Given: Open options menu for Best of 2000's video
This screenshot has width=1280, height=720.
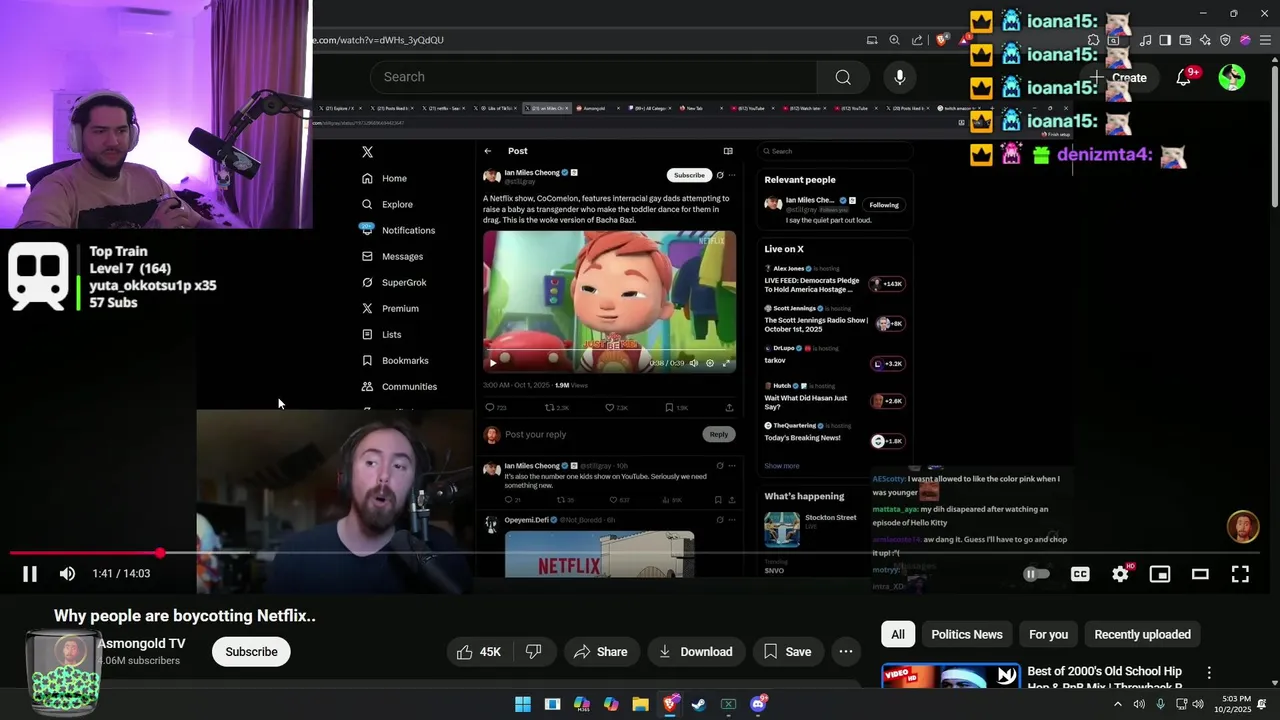Looking at the screenshot, I should pyautogui.click(x=1209, y=673).
